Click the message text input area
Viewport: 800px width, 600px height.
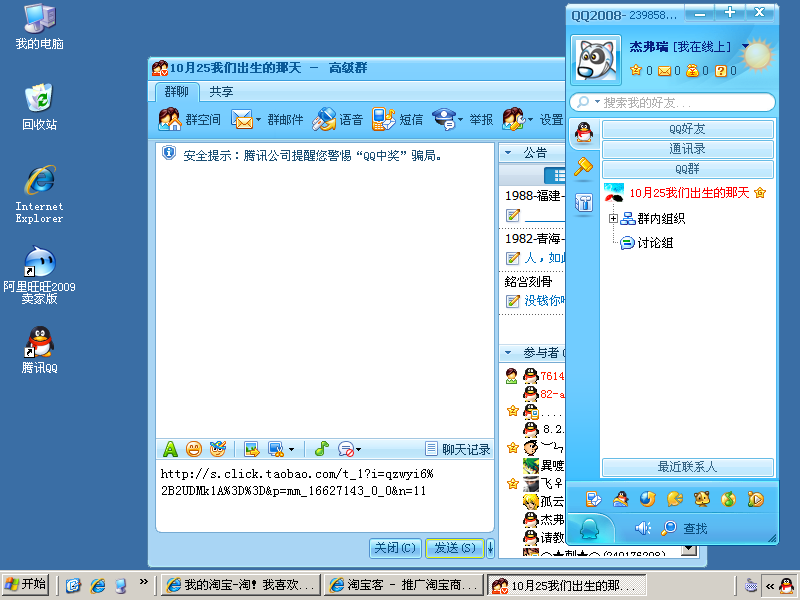tap(324, 495)
